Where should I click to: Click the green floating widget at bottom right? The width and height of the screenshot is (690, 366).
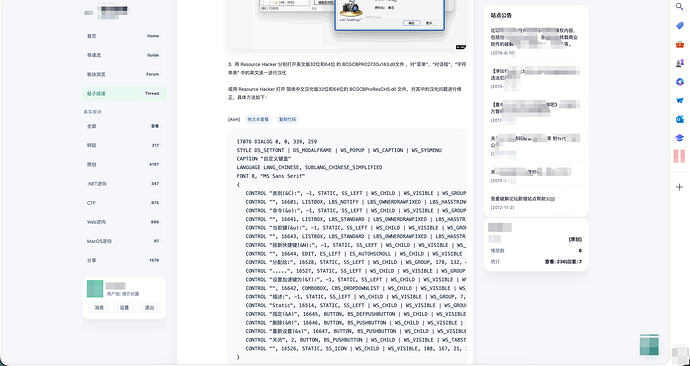(x=650, y=344)
